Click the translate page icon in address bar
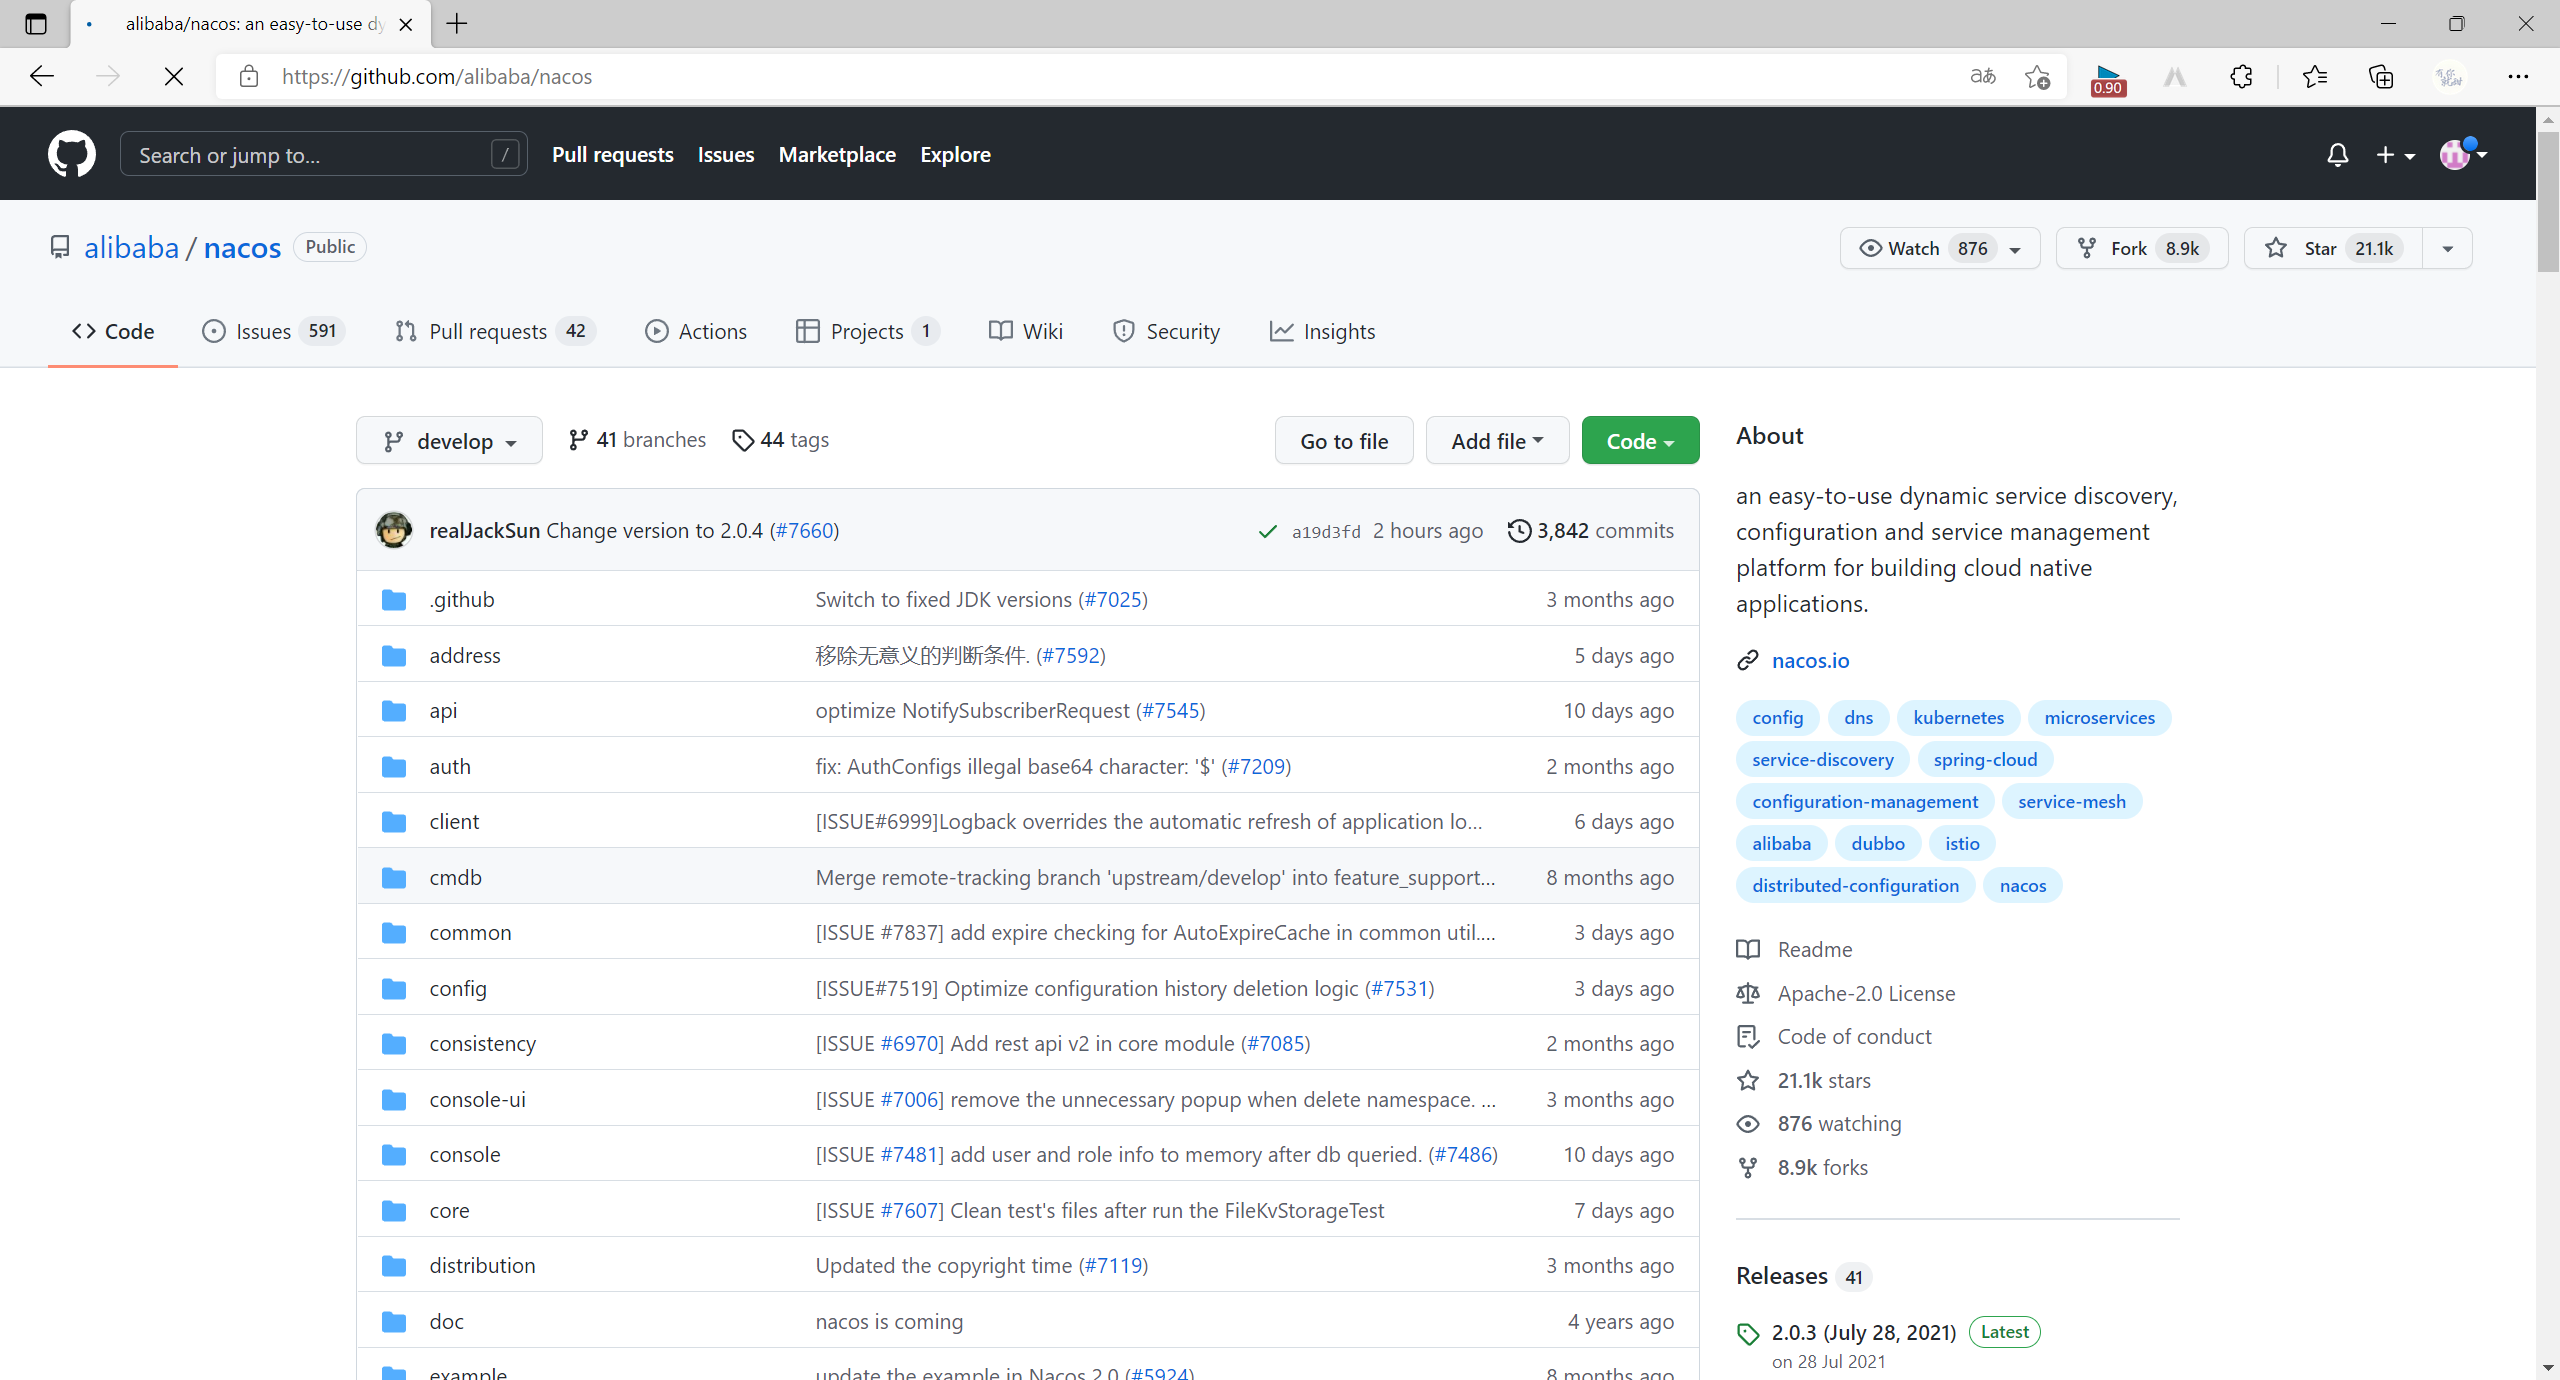 (x=1981, y=77)
